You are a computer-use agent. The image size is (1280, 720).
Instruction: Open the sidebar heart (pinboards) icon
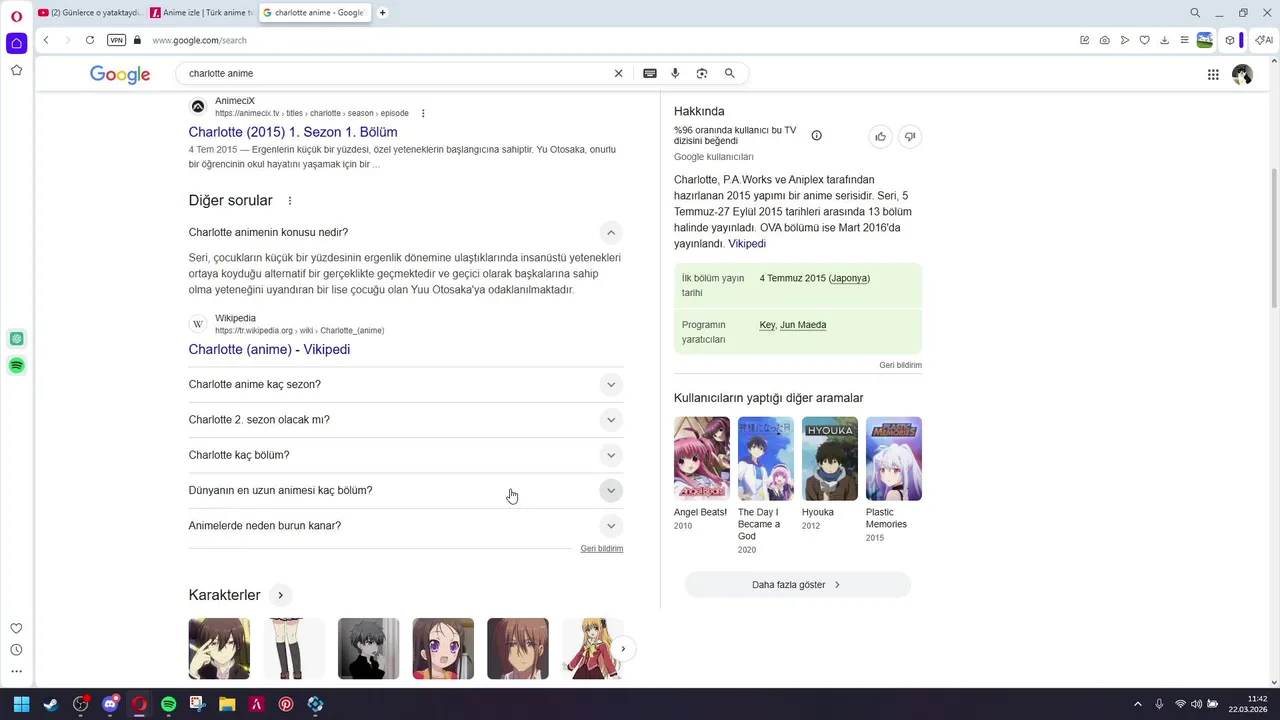[x=16, y=629]
